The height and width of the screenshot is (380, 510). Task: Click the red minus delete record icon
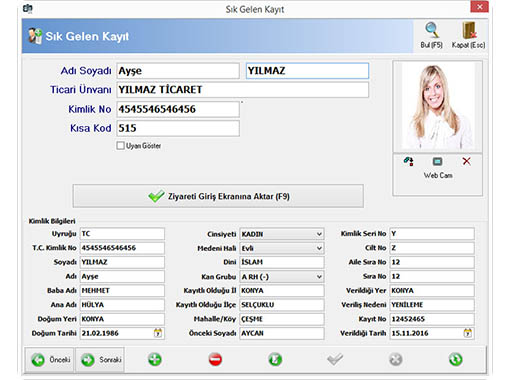215,359
